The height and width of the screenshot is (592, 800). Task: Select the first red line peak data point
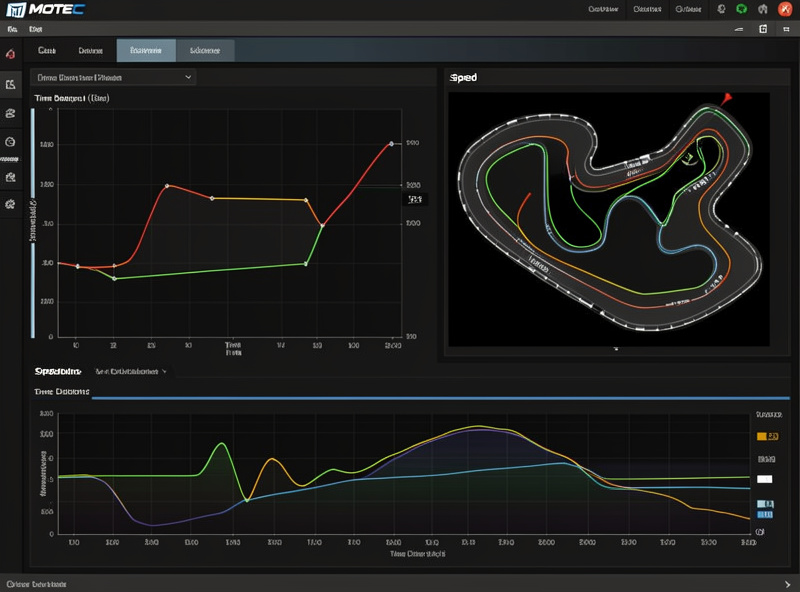click(x=167, y=186)
